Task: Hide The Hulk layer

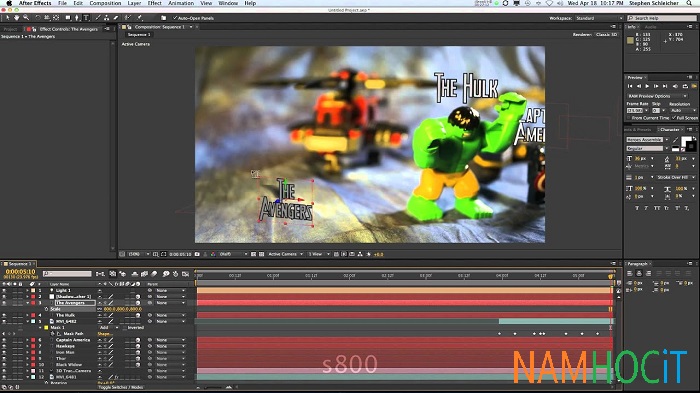Action: point(4,315)
